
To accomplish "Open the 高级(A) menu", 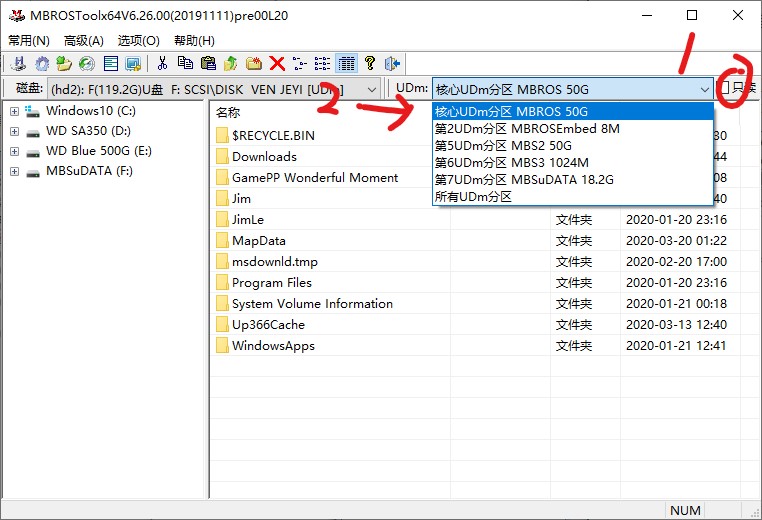I will coord(83,41).
